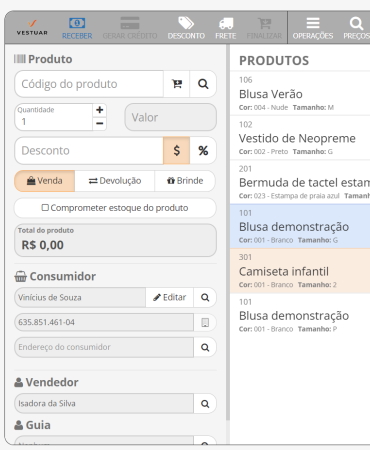This screenshot has width=370, height=450.
Task: Increase quantity with the plus button
Action: coord(99,110)
